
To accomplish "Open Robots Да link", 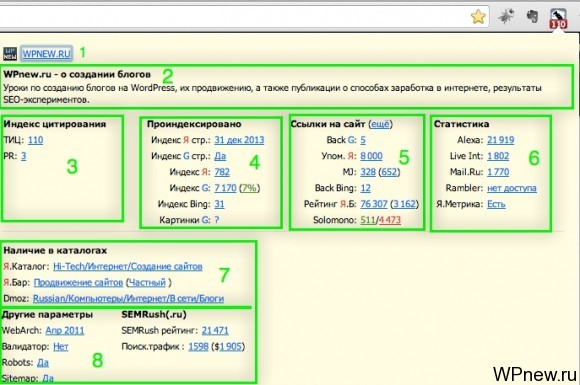I will [x=43, y=362].
